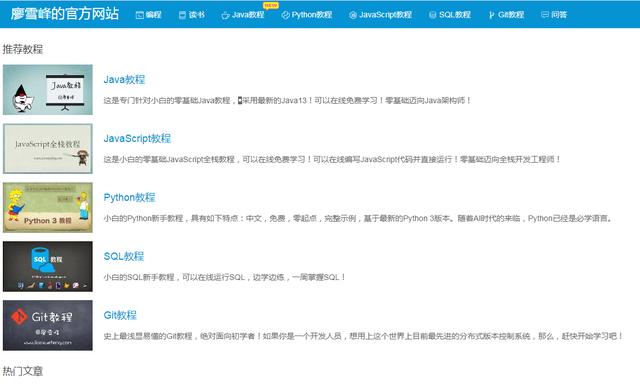Screen dimensions: 640x386
Task: Open the 编程 menu item
Action: (153, 15)
